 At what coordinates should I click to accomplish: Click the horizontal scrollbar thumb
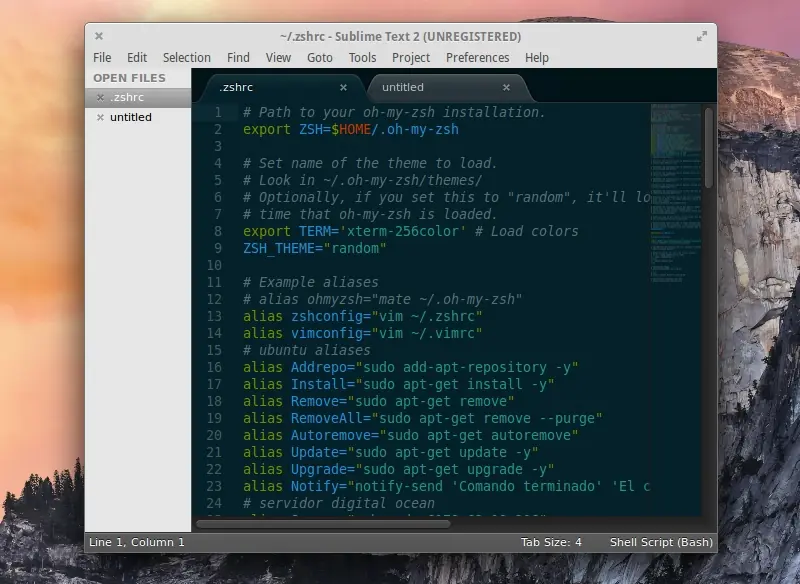coord(323,524)
